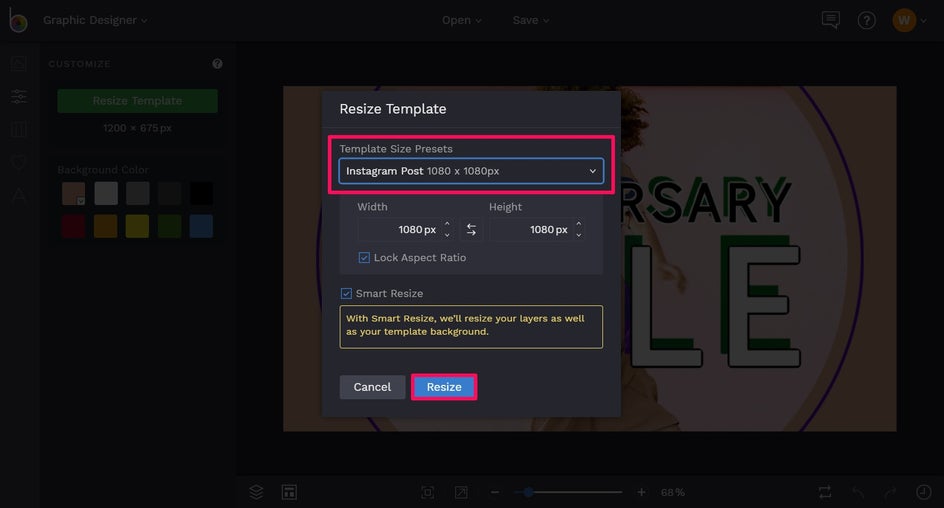
Task: Zoom in with the plus icon
Action: pos(641,492)
